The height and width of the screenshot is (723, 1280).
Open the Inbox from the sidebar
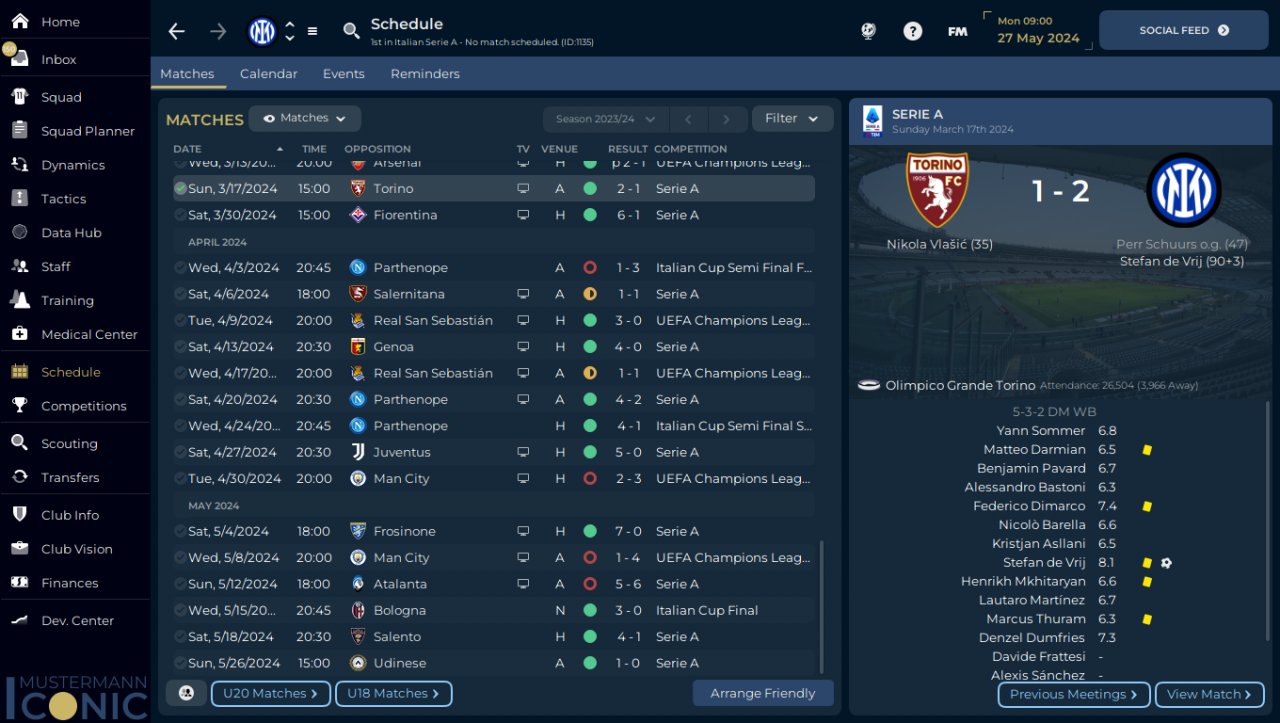click(58, 59)
